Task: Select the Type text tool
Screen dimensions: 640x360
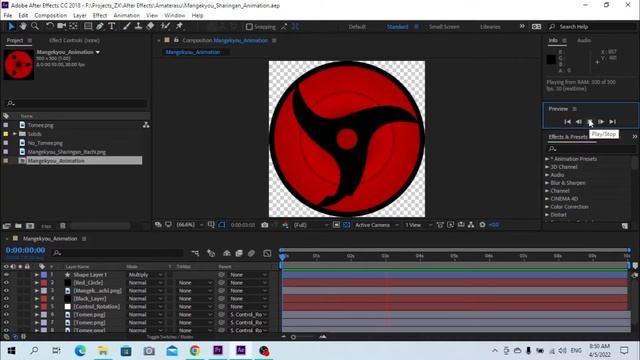Action: coord(111,27)
